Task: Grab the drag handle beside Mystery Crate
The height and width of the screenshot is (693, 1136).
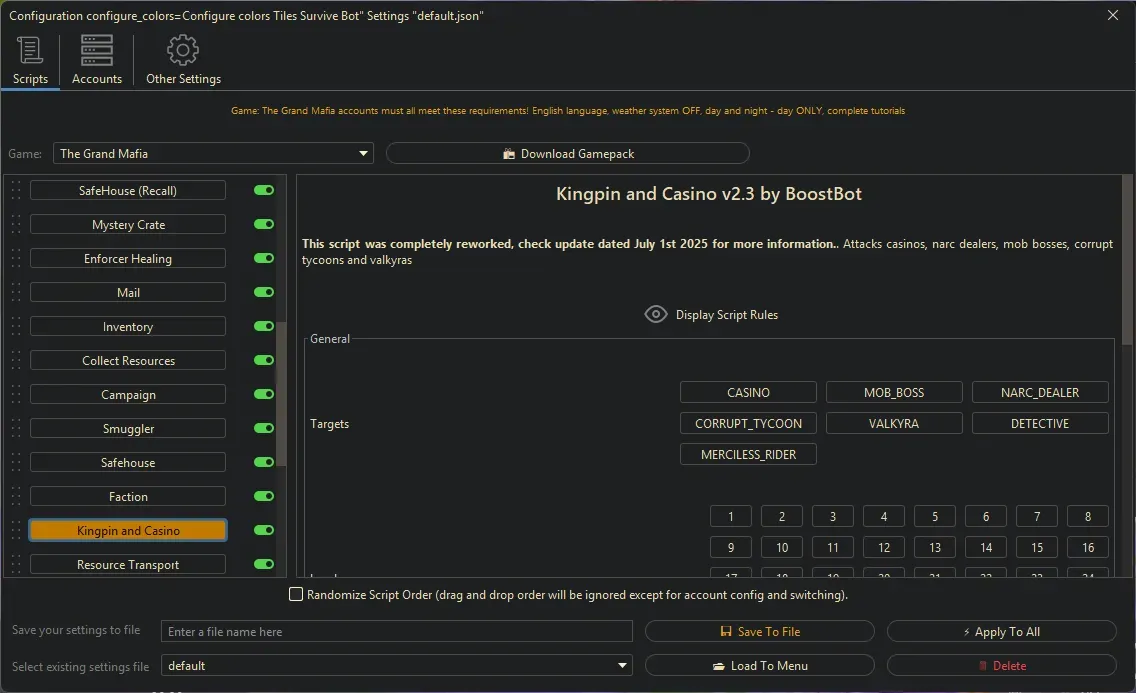Action: click(16, 224)
